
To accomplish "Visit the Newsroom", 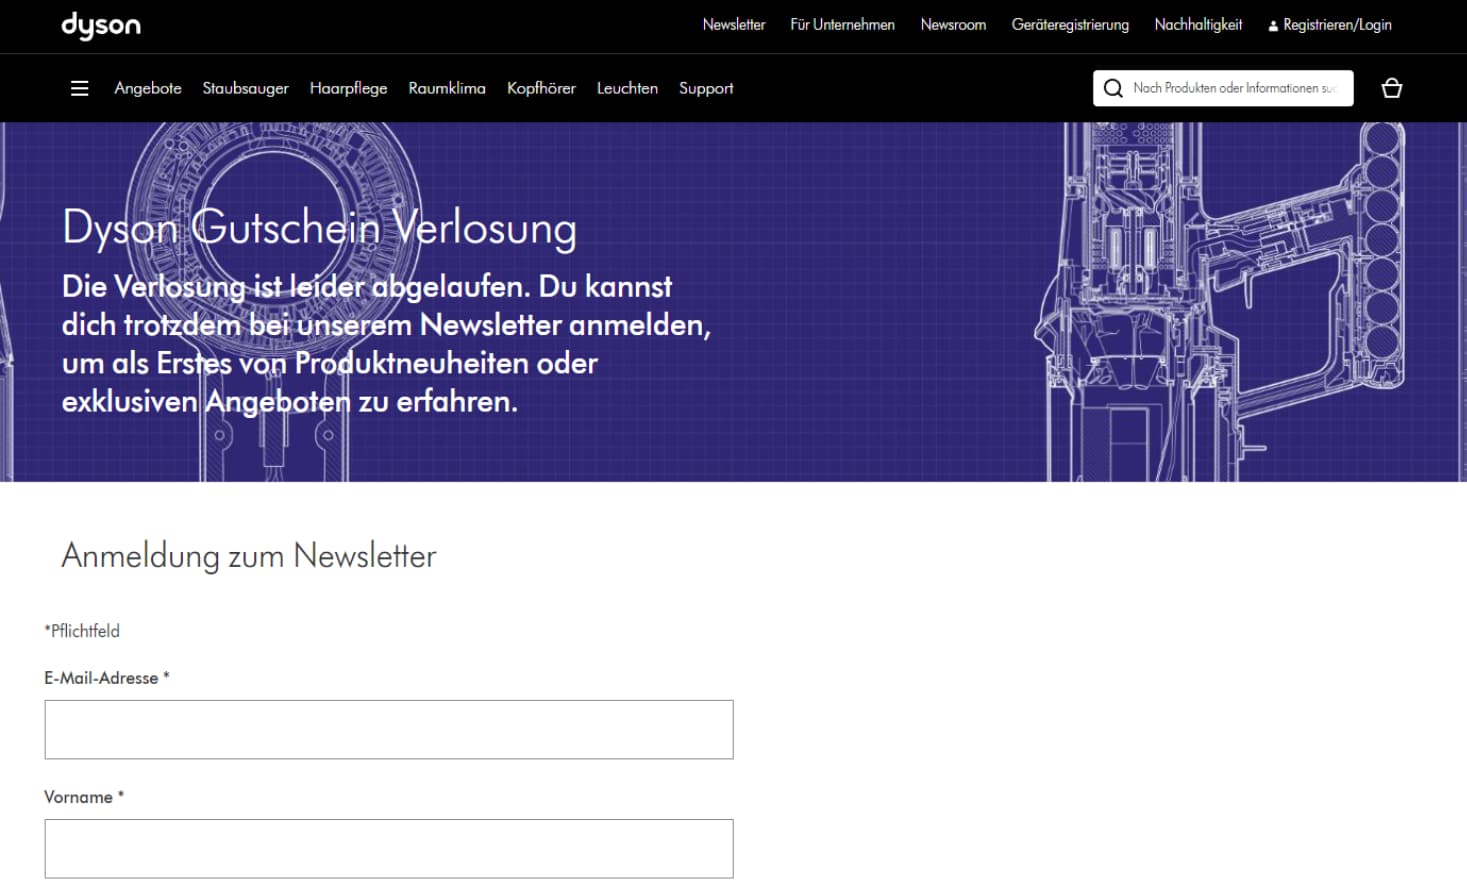I will (953, 25).
